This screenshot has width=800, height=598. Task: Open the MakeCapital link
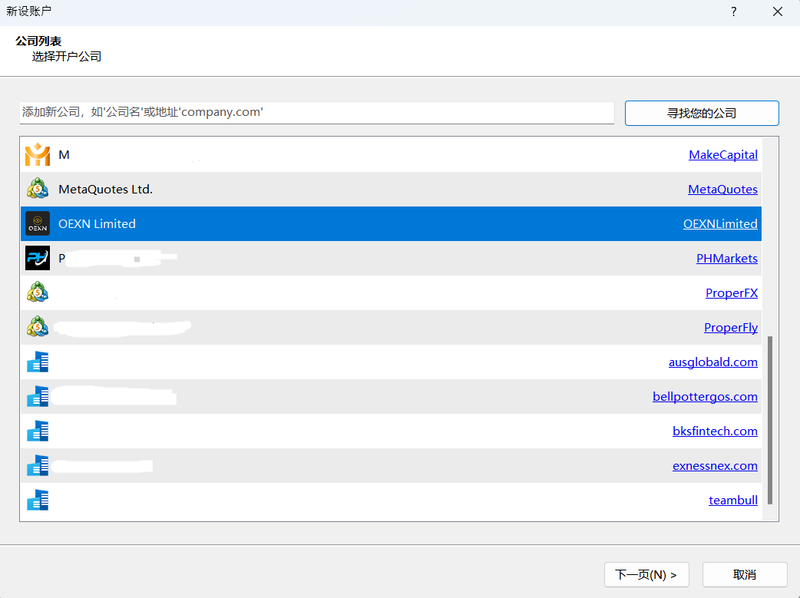pos(723,155)
